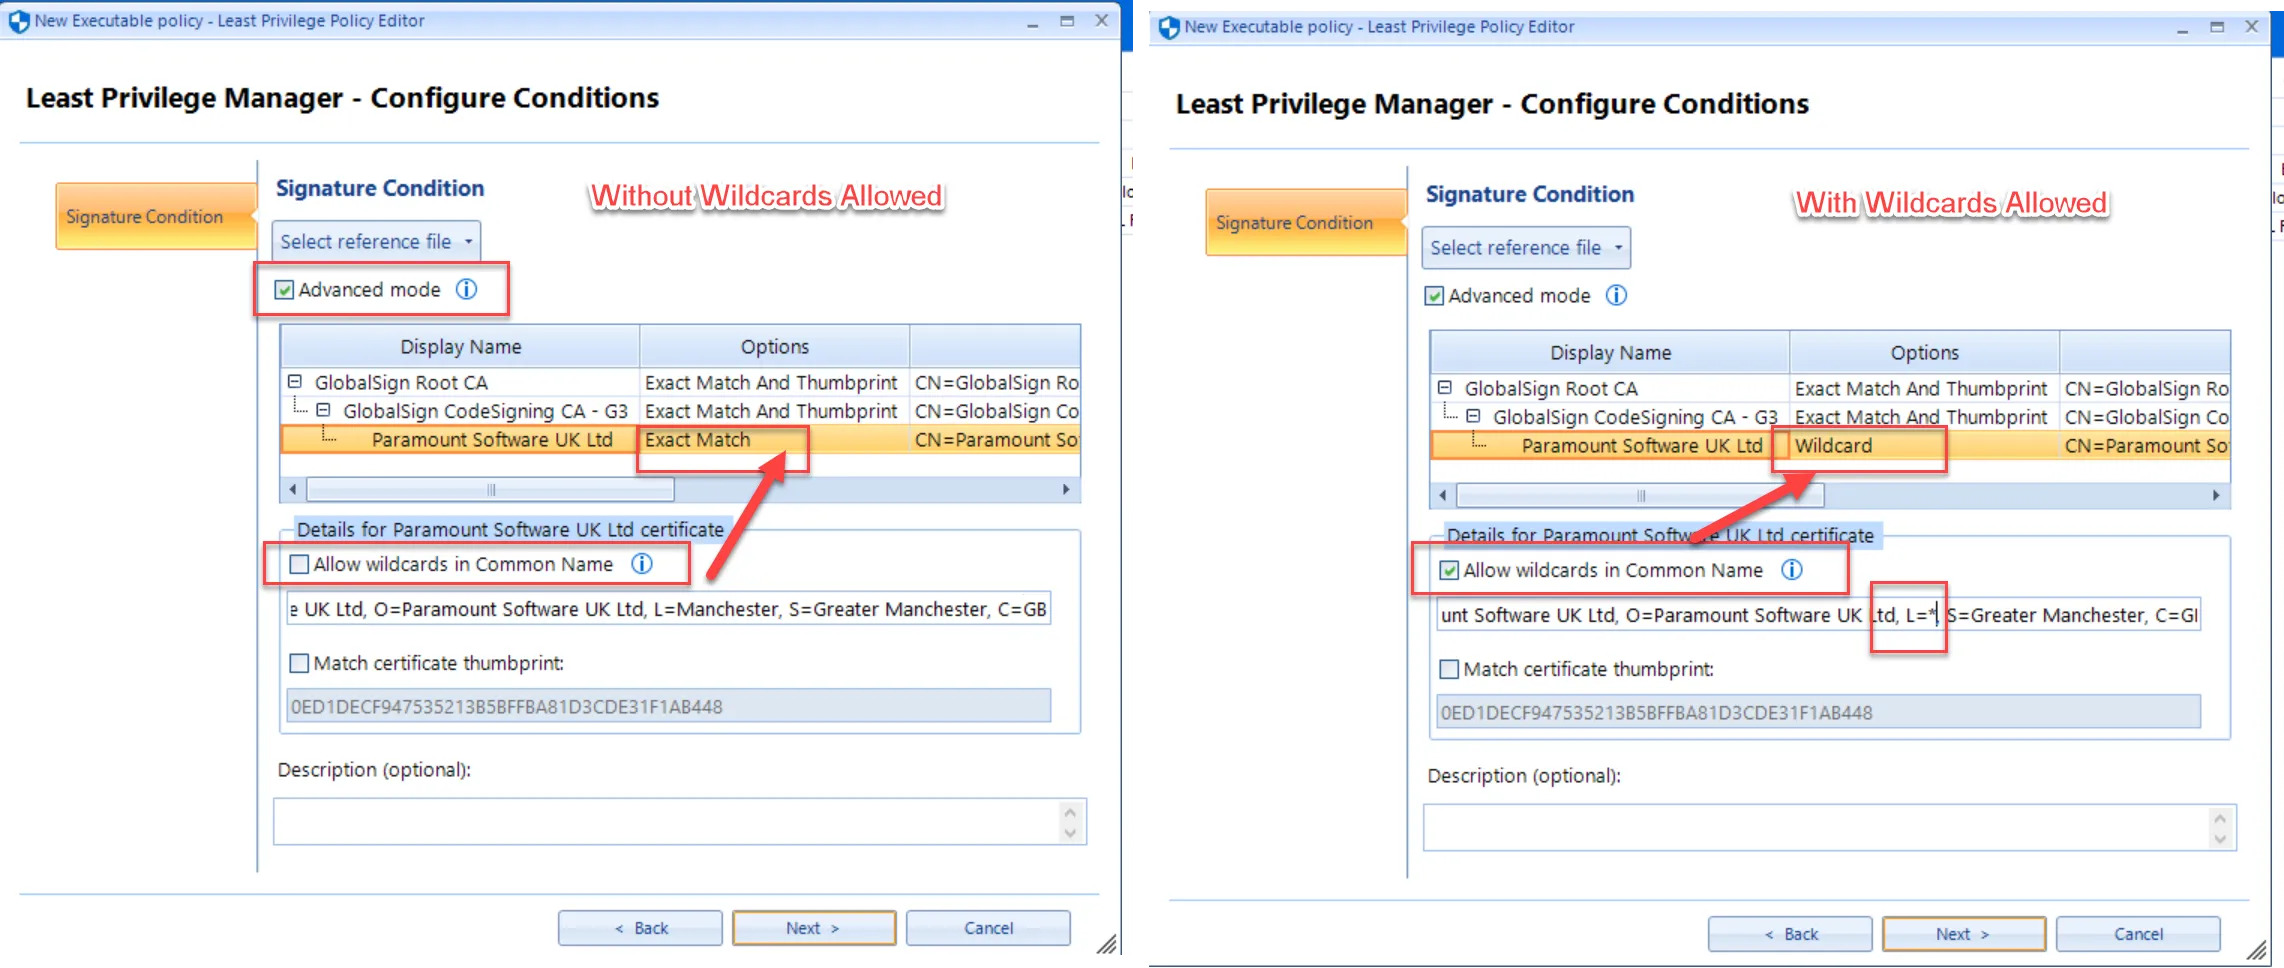Click shield app icon in left window title bar
Image resolution: width=2284 pixels, height=968 pixels.
click(x=19, y=21)
